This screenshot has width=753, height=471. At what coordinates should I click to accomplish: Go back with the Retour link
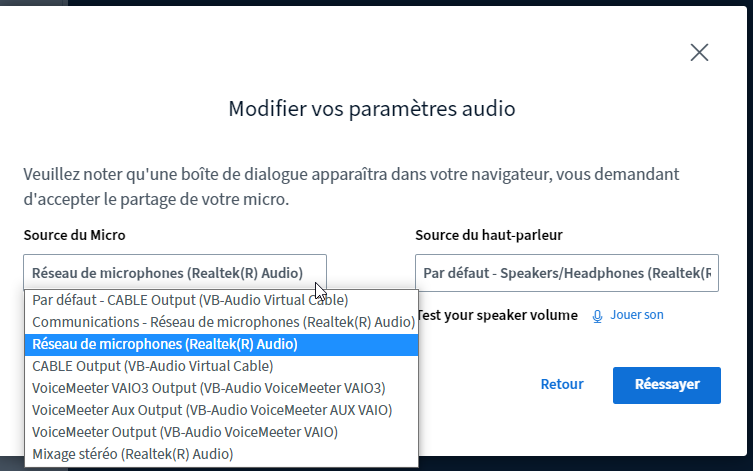562,384
